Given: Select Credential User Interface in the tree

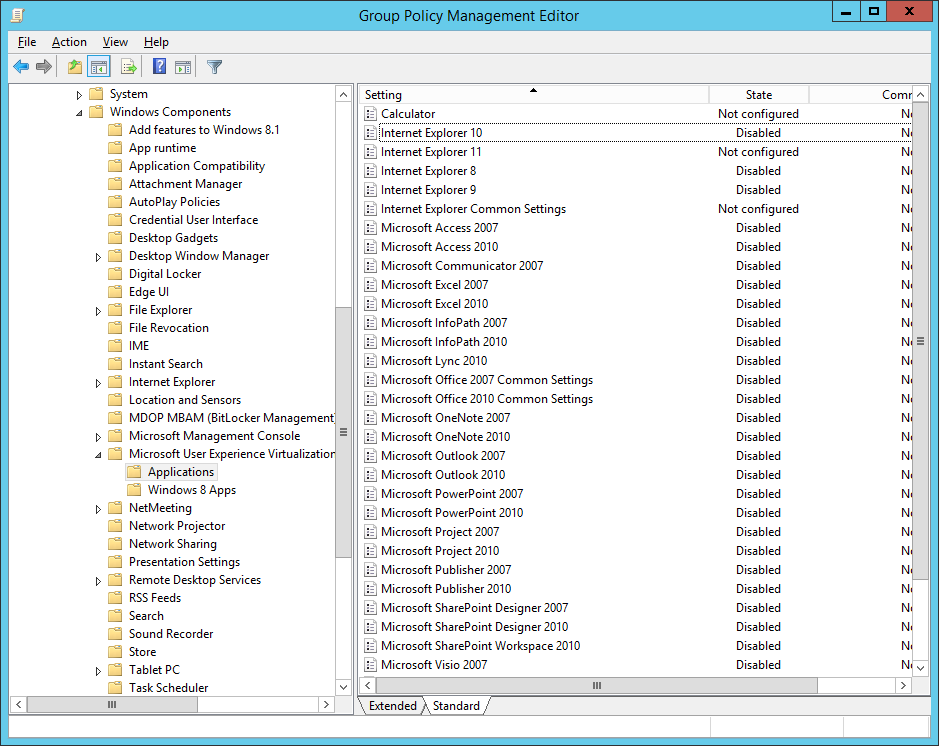Looking at the screenshot, I should 193,220.
